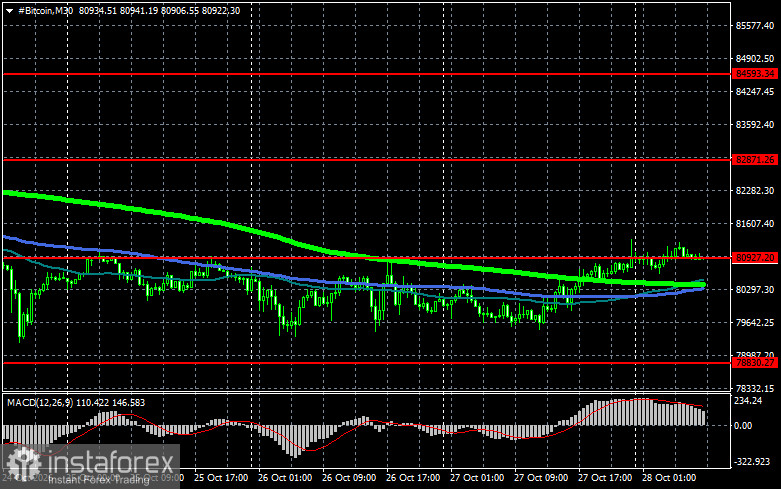The width and height of the screenshot is (781, 489).
Task: Select the red 78830.27 price level label
Action: point(755,363)
